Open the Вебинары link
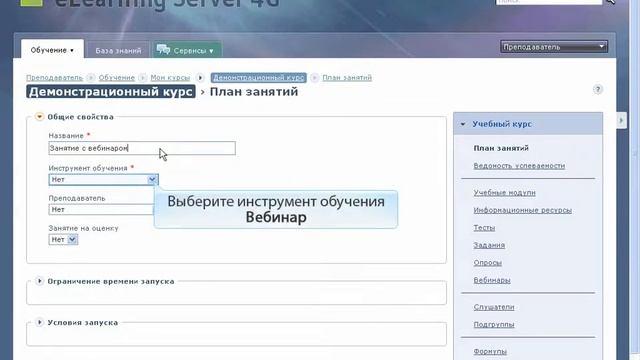640x360 pixels. 492,280
